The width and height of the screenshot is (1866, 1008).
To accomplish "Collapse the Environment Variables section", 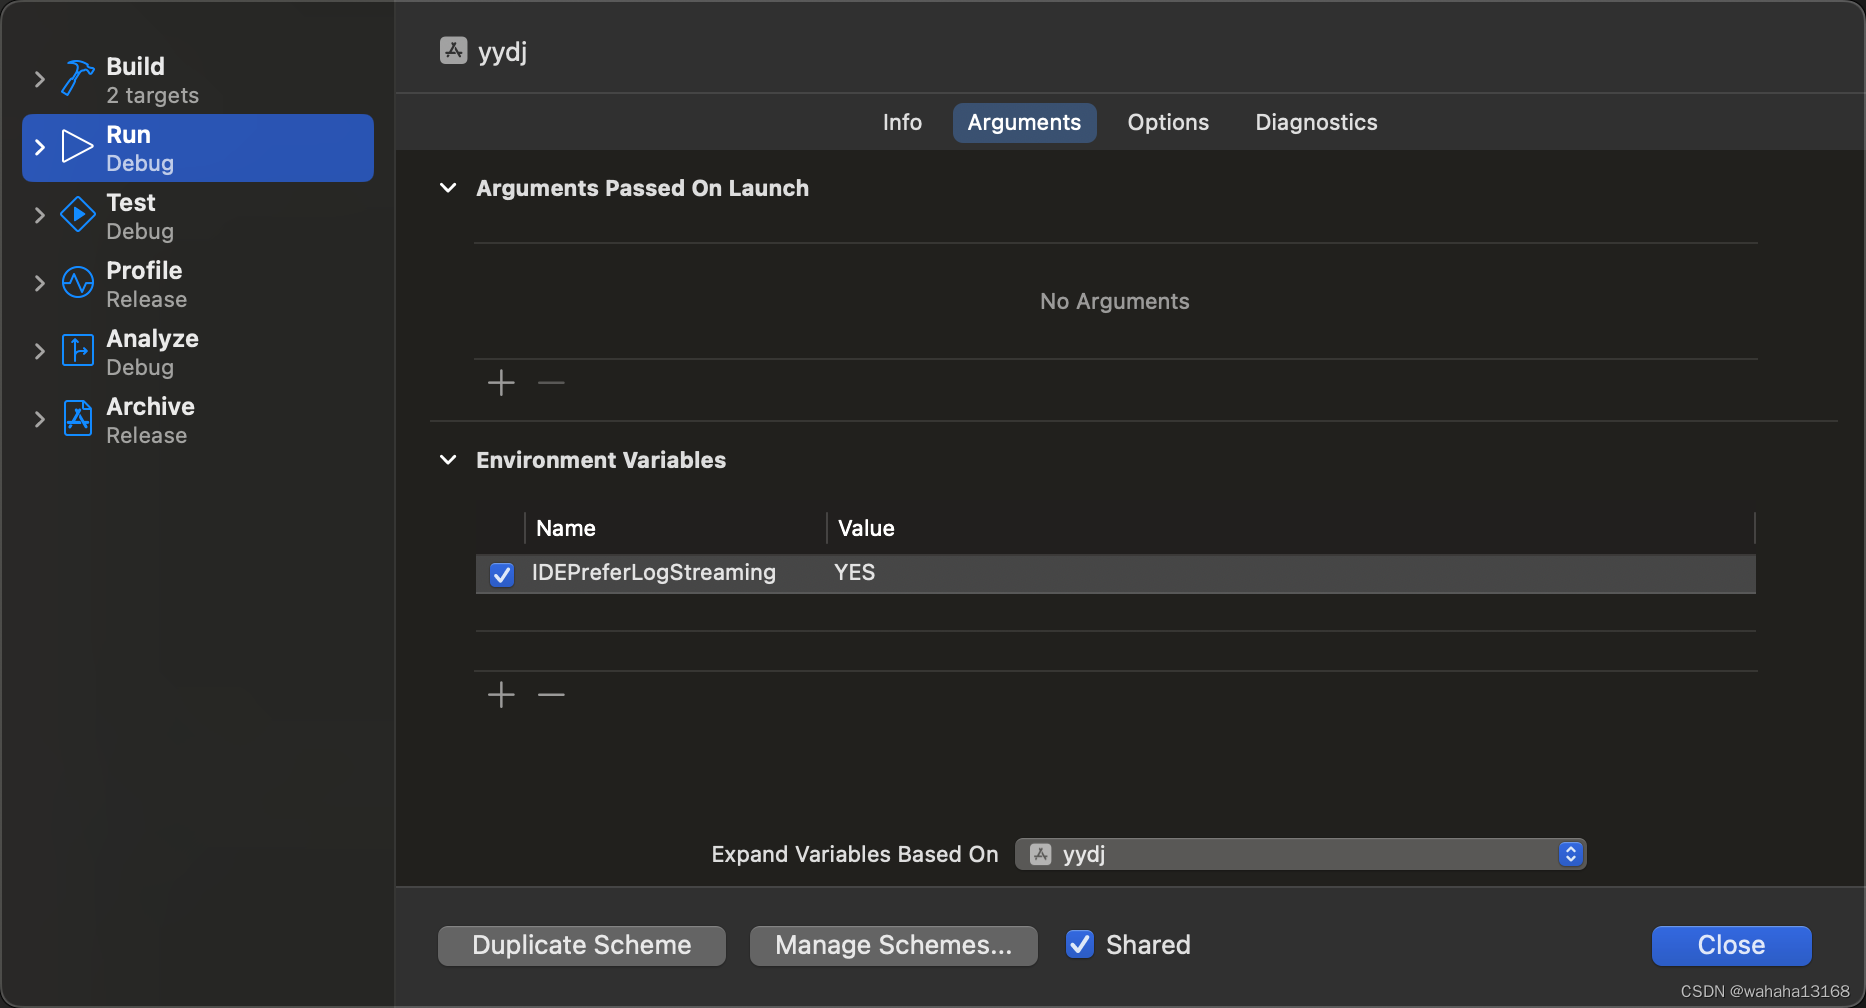I will click(447, 460).
